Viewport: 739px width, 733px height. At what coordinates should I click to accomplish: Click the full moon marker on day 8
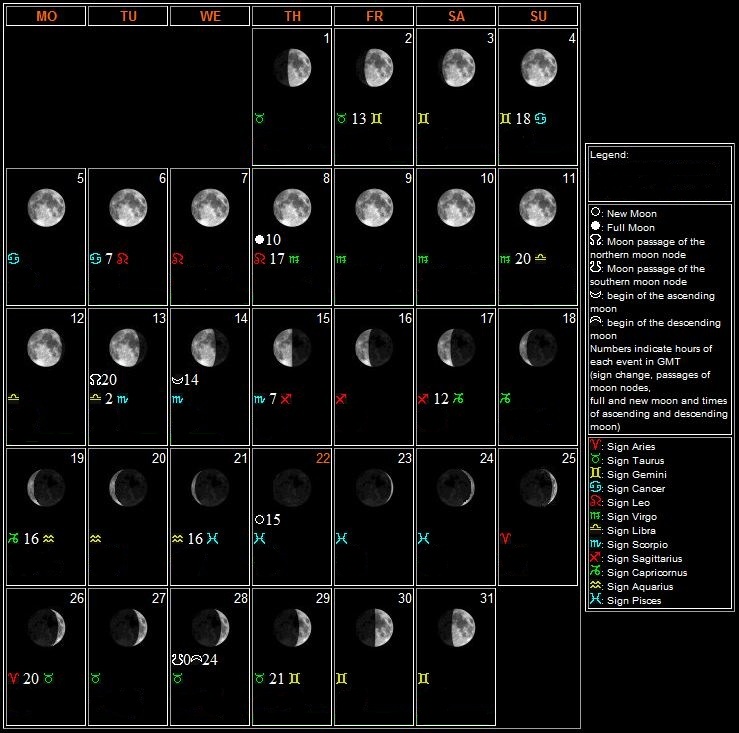[260, 240]
